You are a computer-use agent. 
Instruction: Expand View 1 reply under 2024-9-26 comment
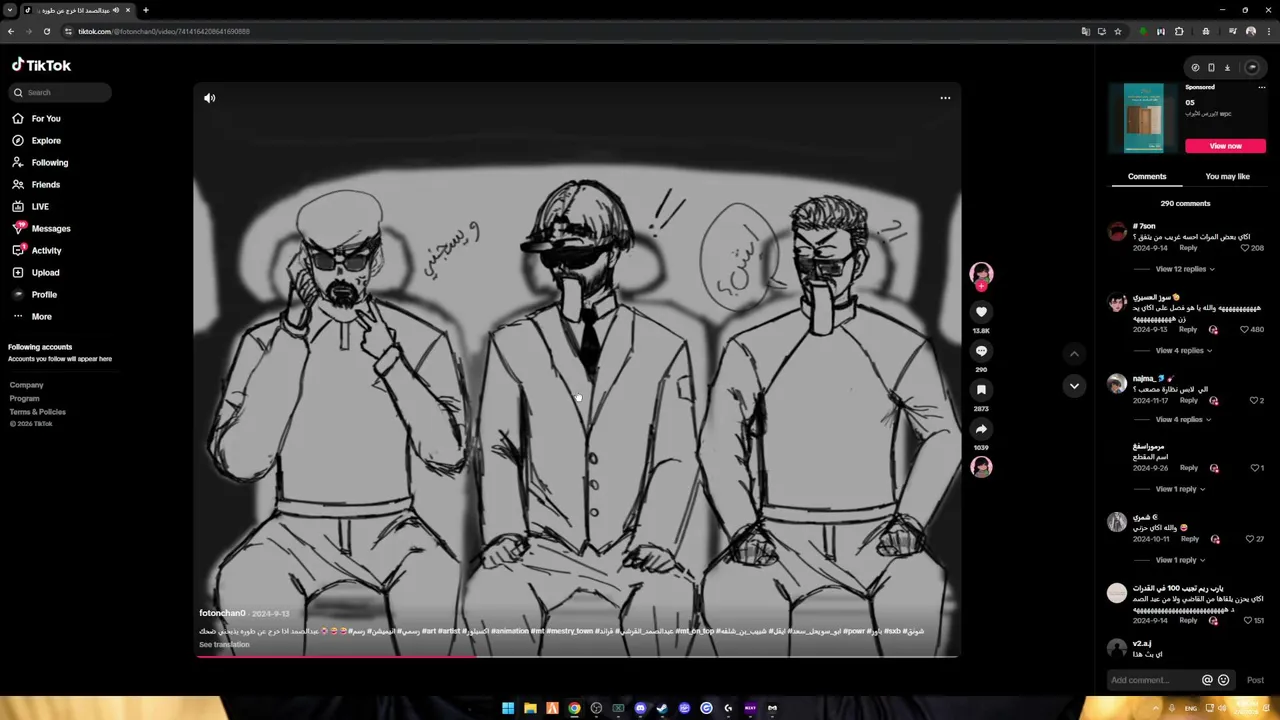(1180, 490)
